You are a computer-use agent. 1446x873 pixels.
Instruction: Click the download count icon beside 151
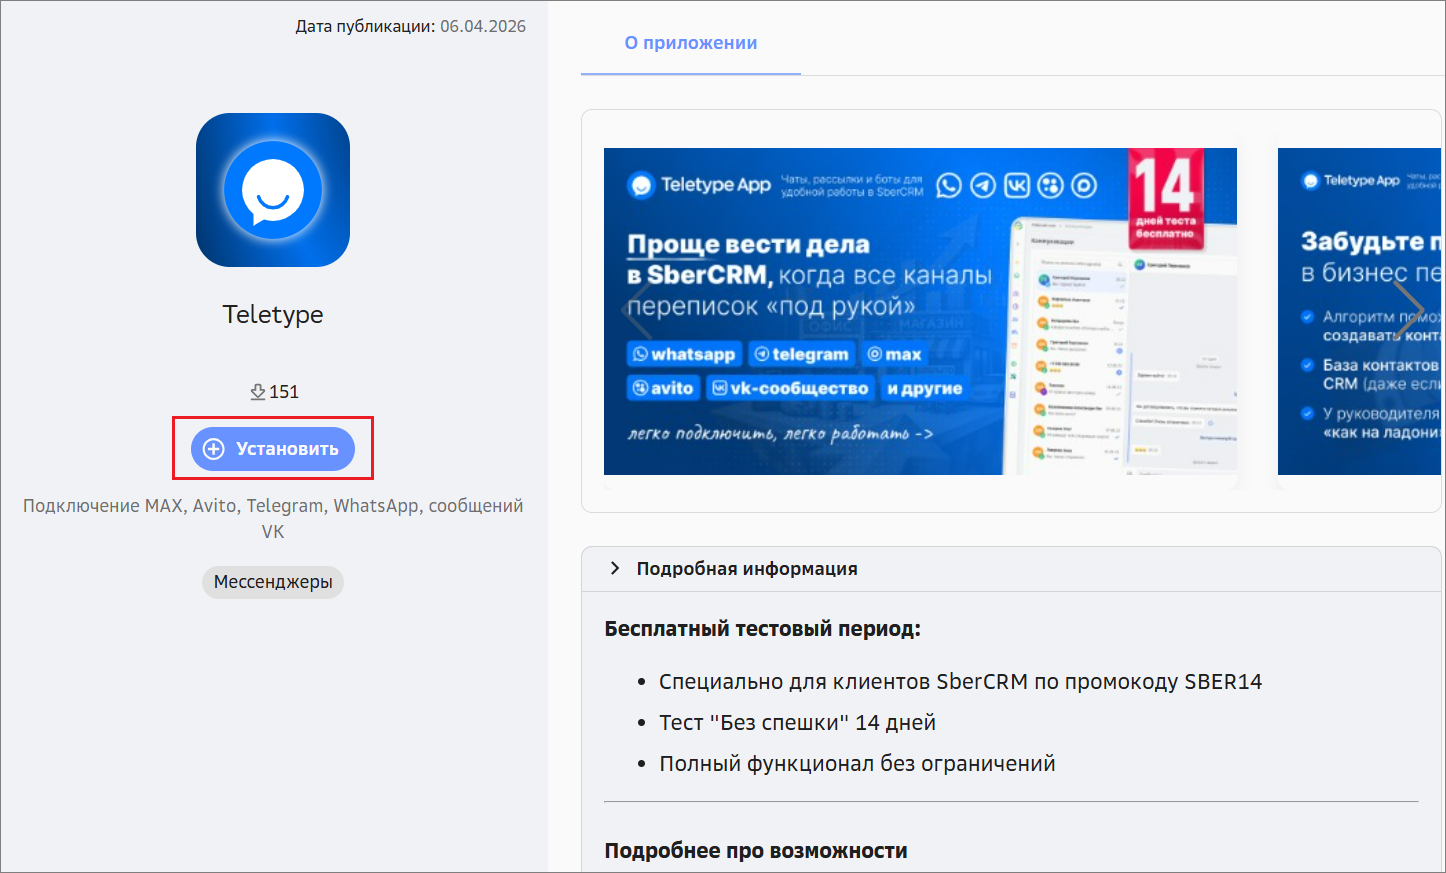258,392
